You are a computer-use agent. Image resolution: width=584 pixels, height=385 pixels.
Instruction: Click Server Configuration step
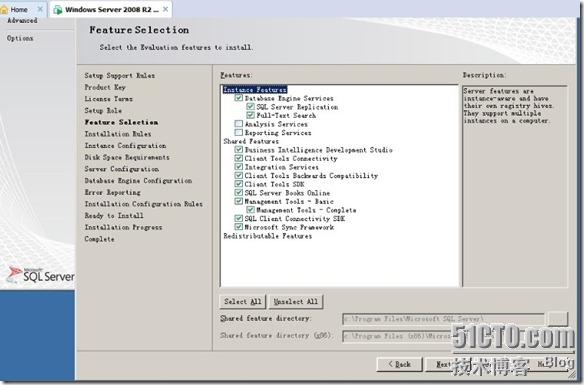click(x=121, y=169)
